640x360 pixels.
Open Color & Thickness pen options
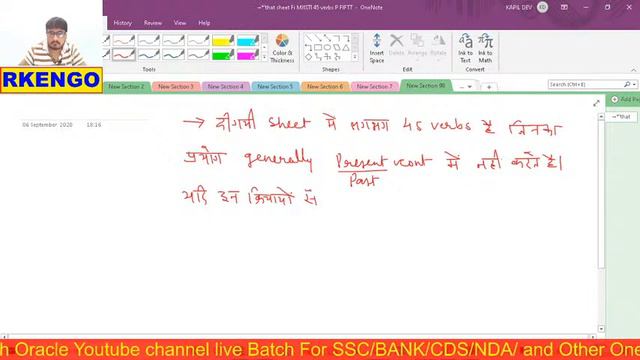[x=282, y=48]
